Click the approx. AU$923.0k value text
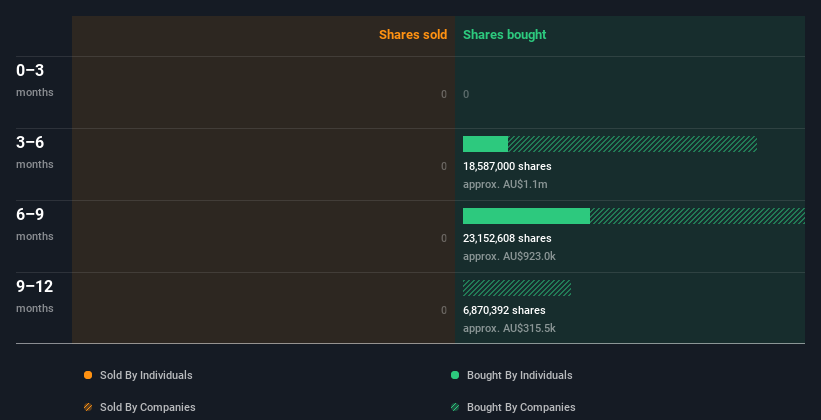821x420 pixels. point(509,257)
